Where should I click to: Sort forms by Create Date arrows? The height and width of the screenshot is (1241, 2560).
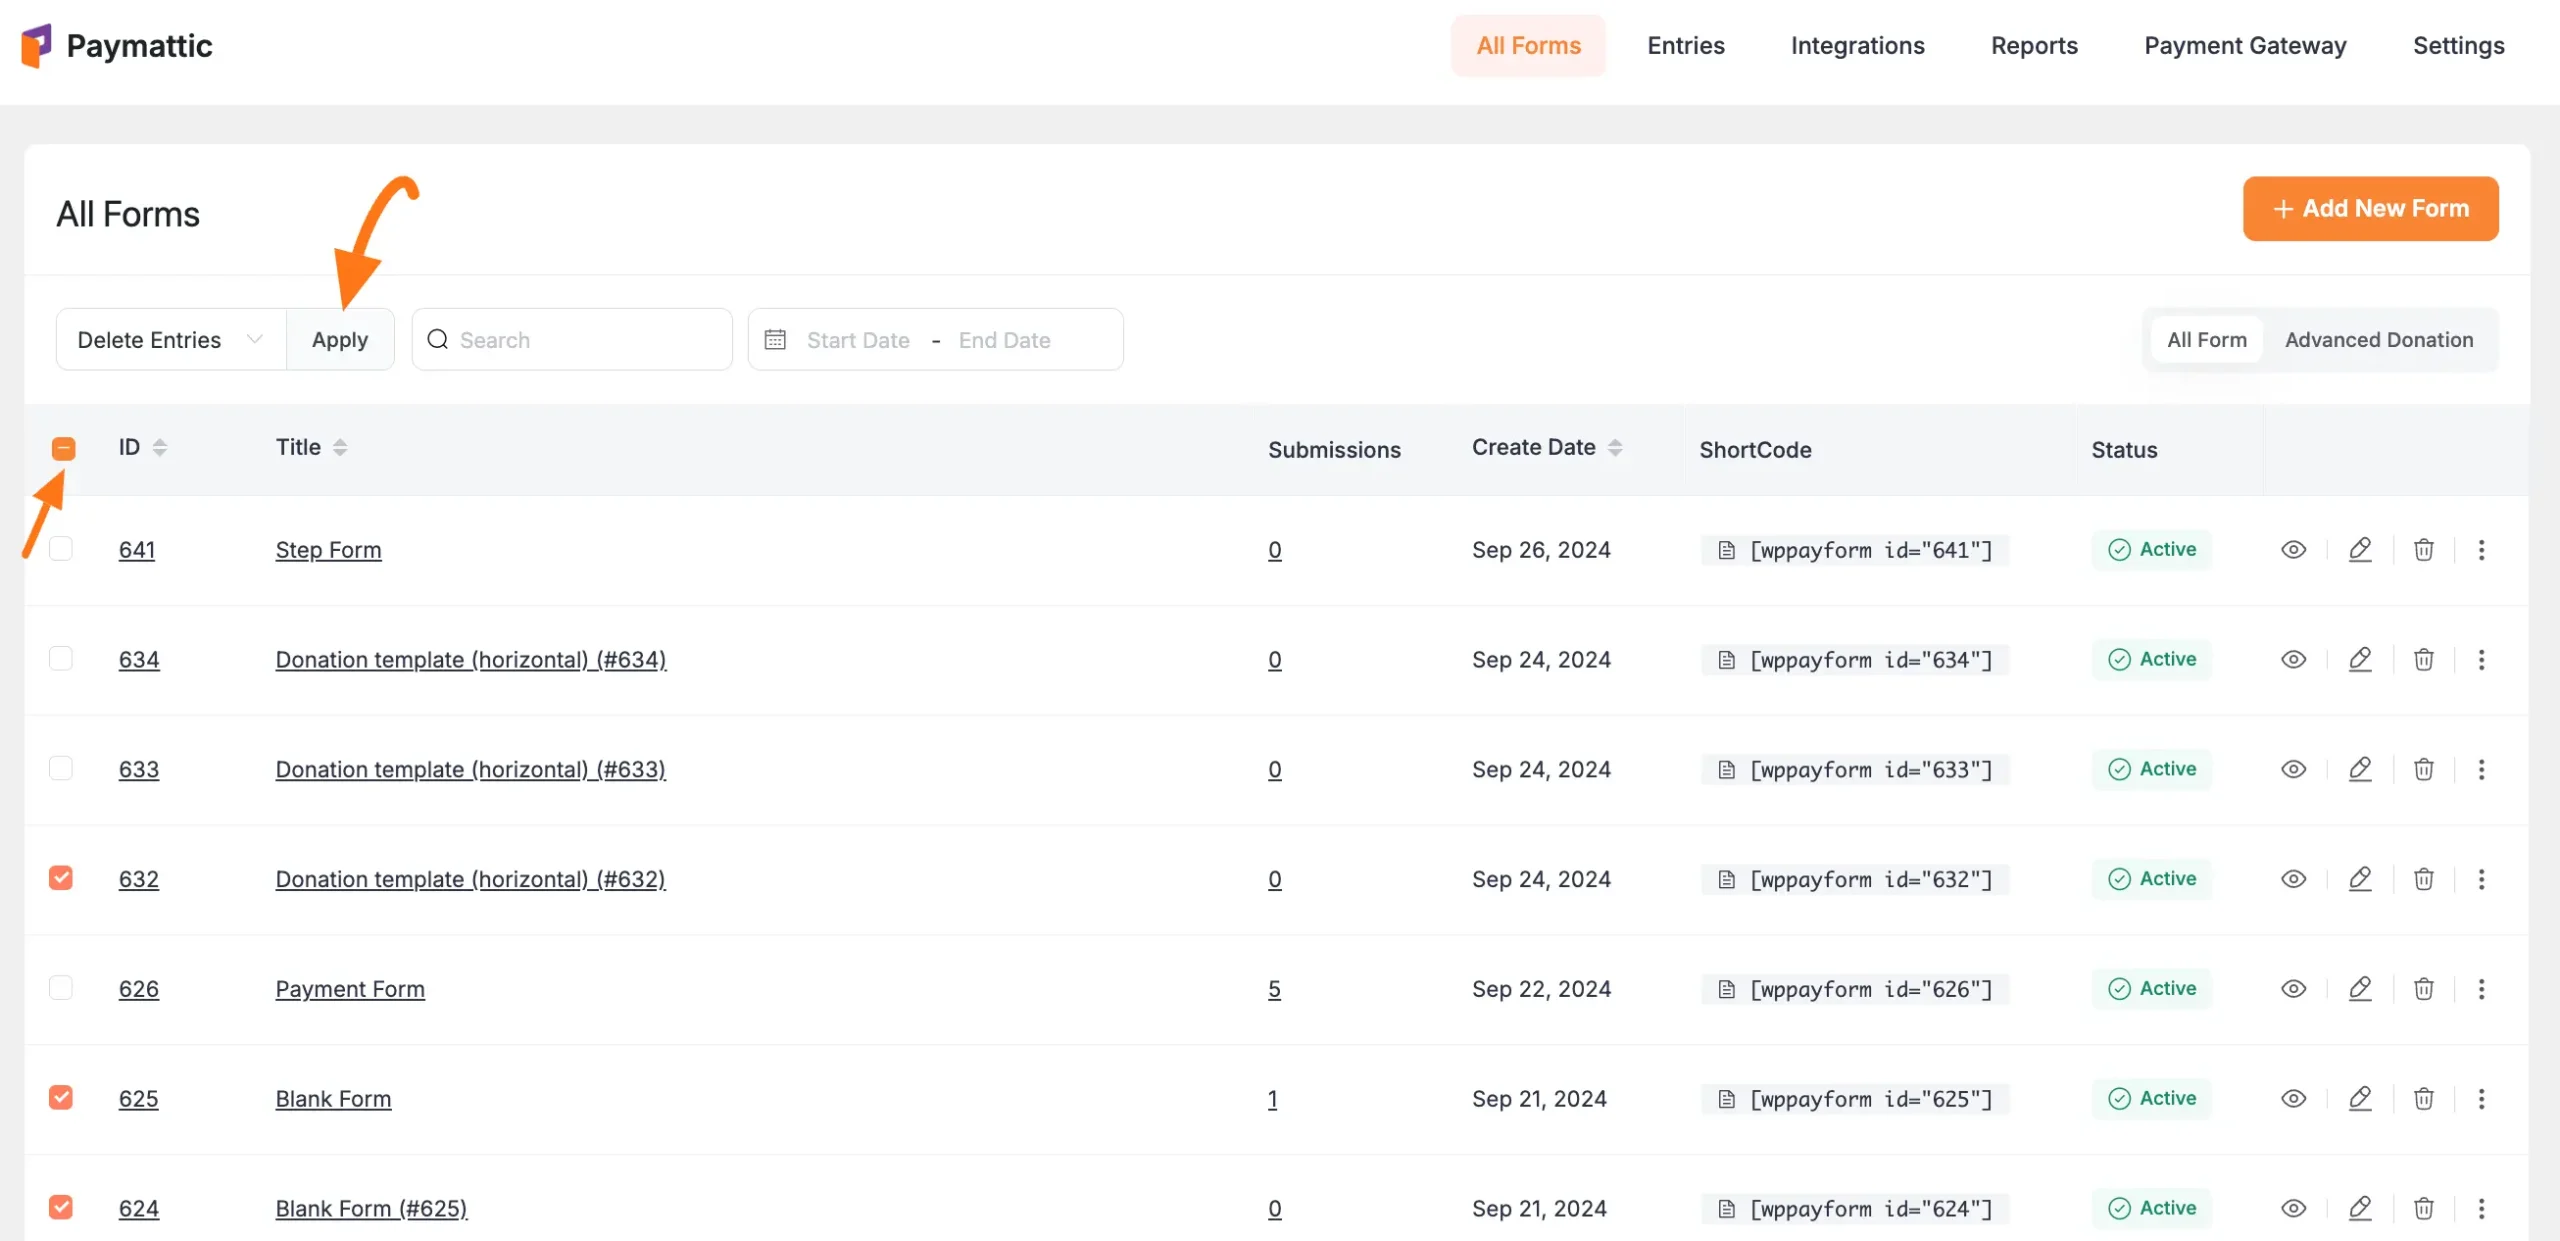(1615, 447)
